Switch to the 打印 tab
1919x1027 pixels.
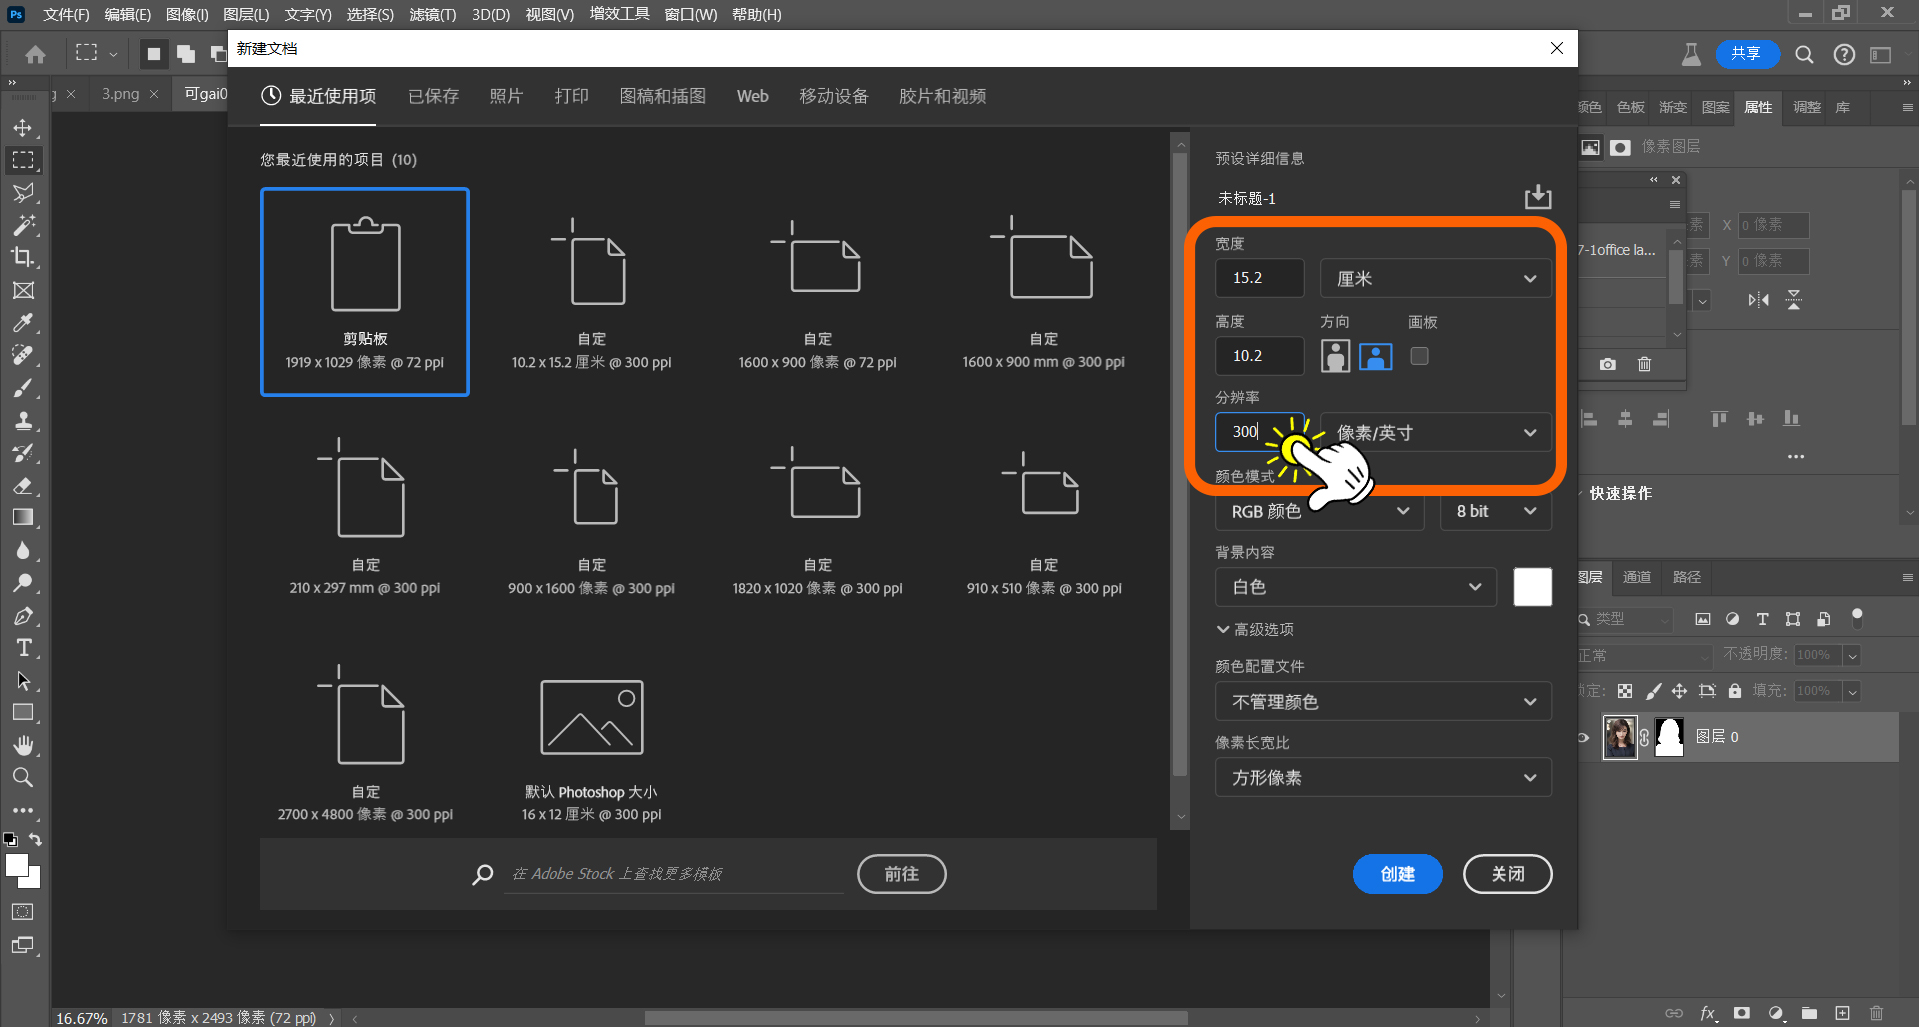point(571,96)
